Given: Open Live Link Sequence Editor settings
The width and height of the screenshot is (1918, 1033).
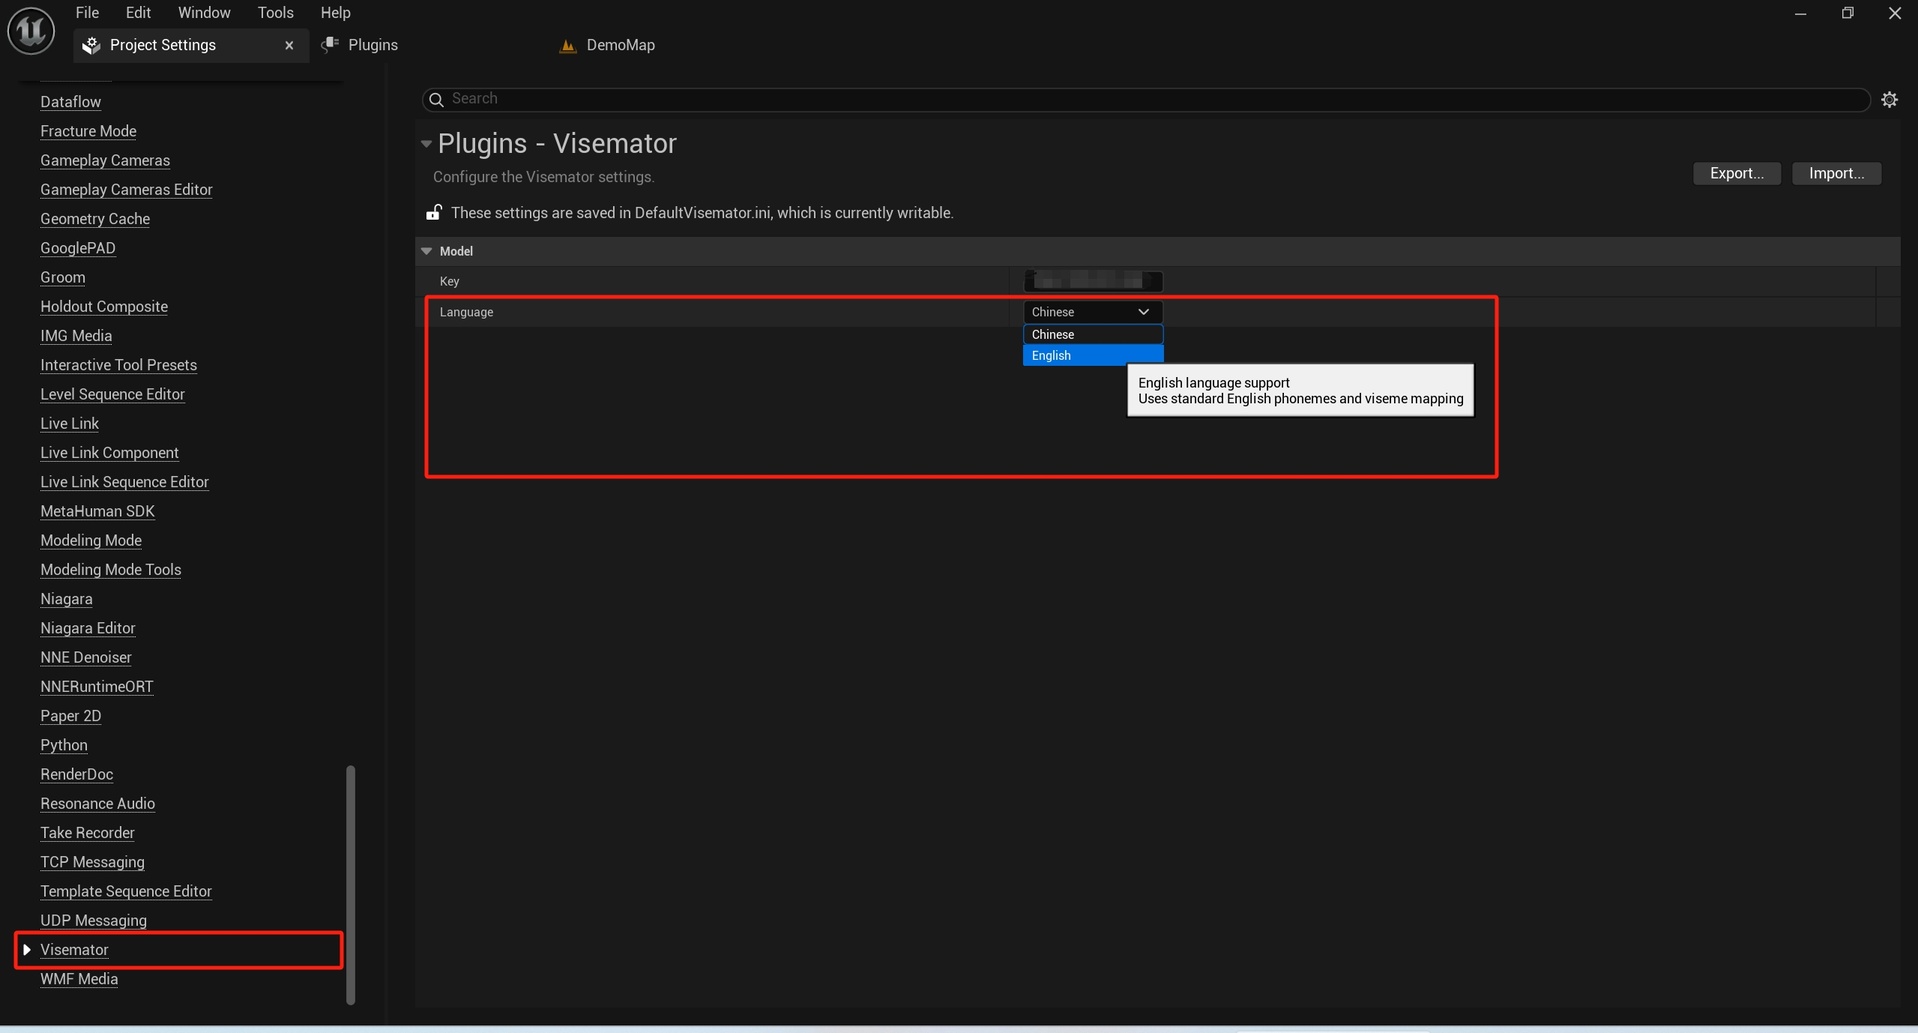Looking at the screenshot, I should click(125, 482).
